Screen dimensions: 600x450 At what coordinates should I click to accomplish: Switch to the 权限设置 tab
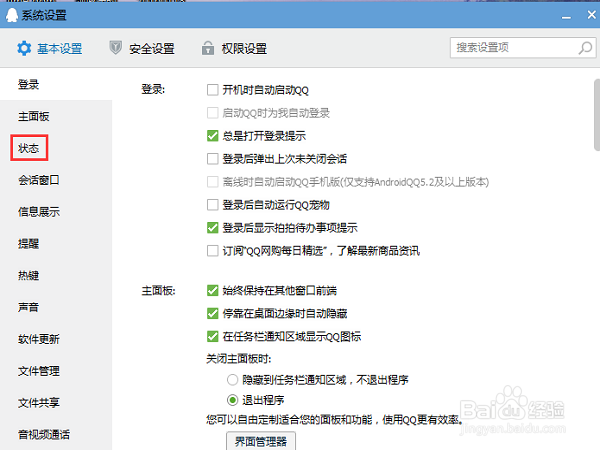coord(235,49)
